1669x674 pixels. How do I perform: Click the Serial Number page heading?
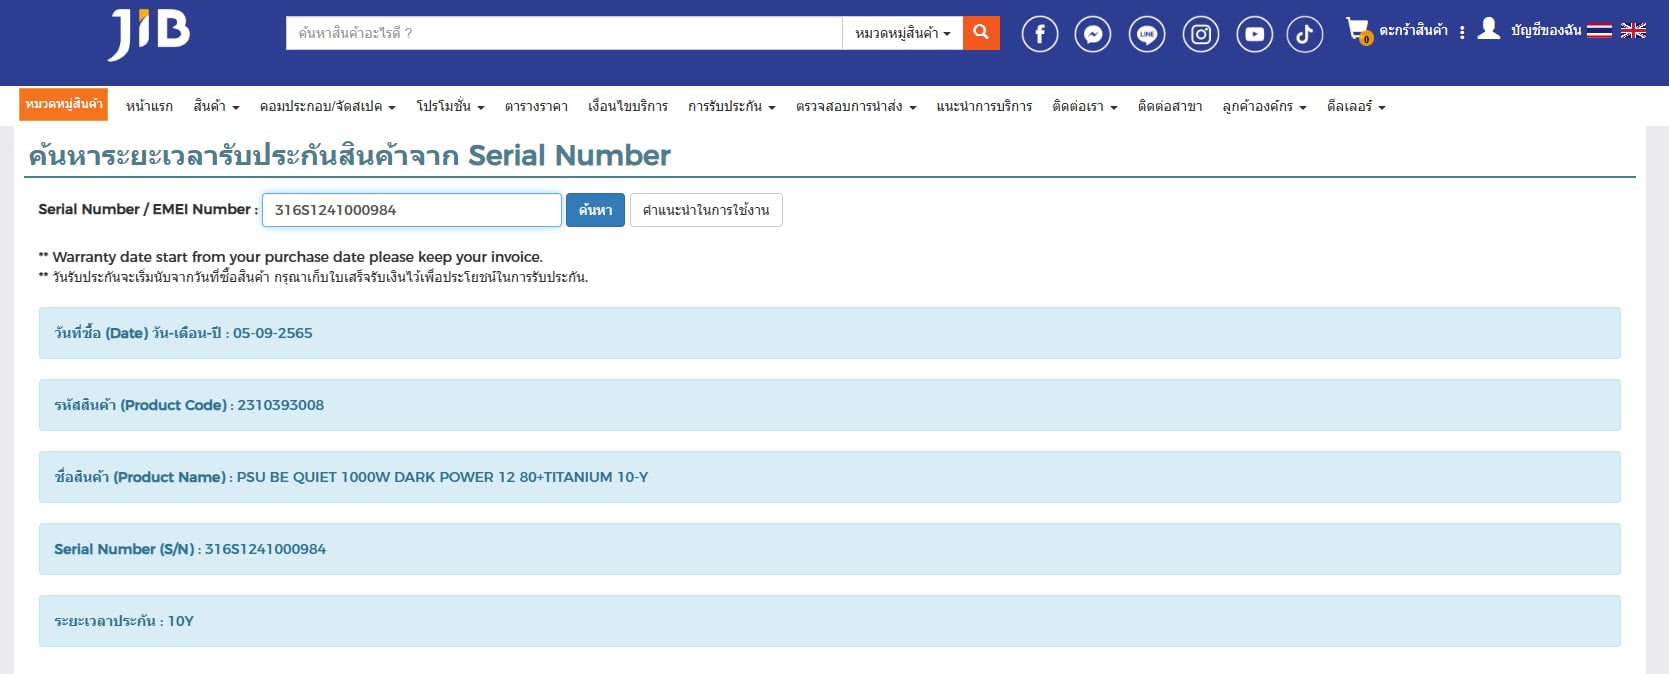[x=350, y=156]
